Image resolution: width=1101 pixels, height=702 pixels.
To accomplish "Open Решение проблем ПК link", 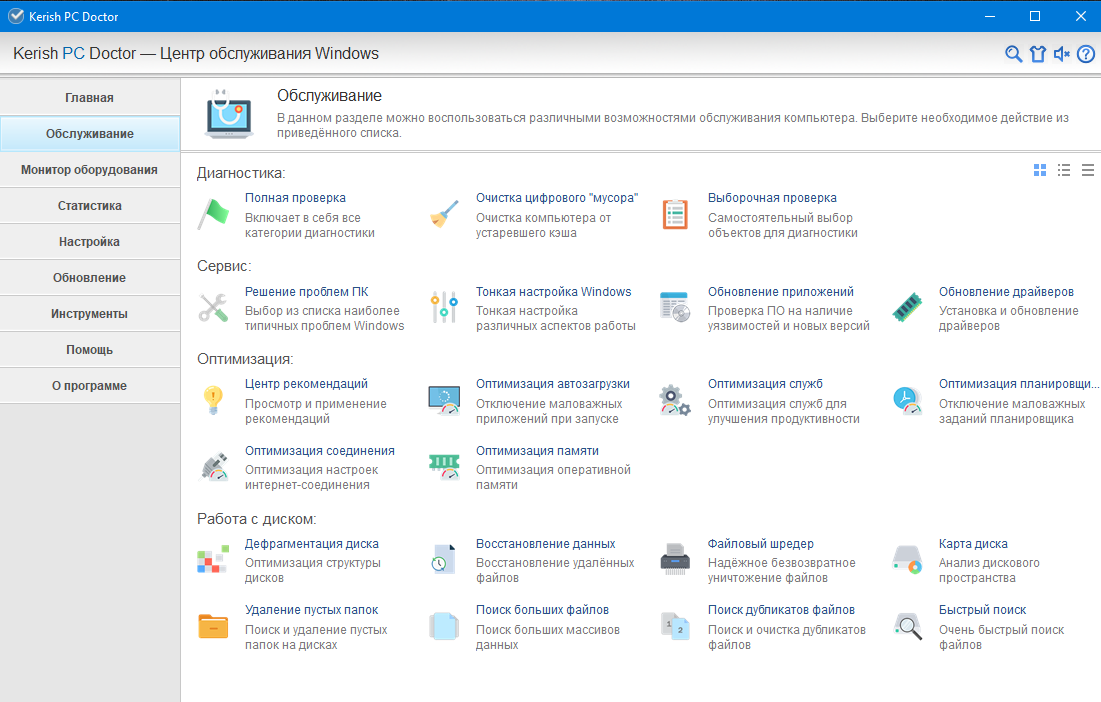I will coord(306,291).
